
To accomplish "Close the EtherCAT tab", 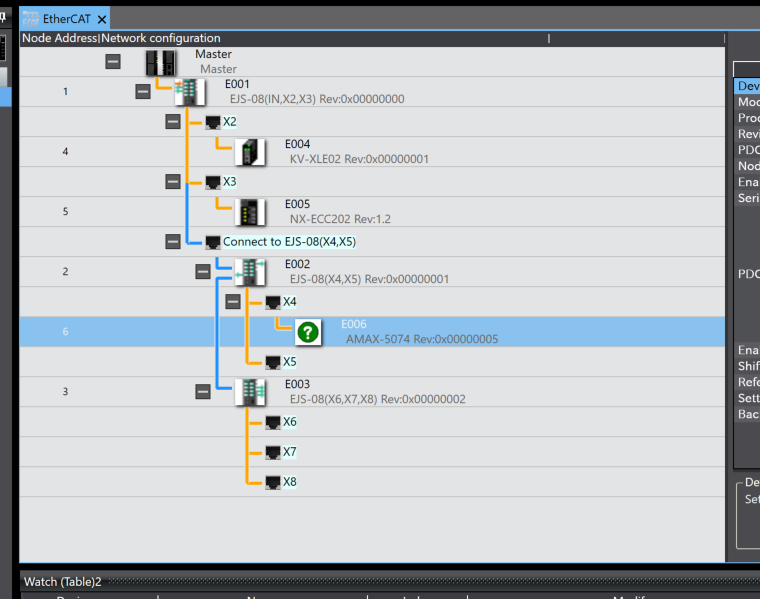I will [x=102, y=19].
